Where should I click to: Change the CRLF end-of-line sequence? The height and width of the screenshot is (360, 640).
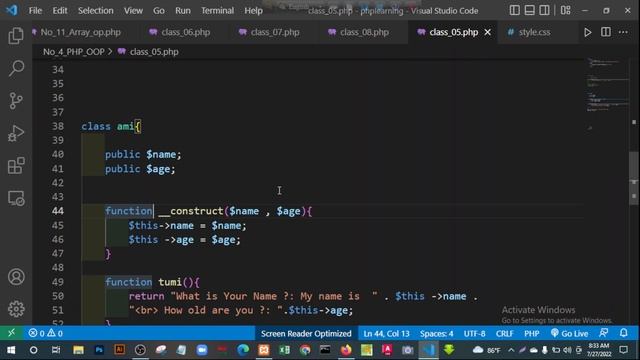[x=504, y=333]
